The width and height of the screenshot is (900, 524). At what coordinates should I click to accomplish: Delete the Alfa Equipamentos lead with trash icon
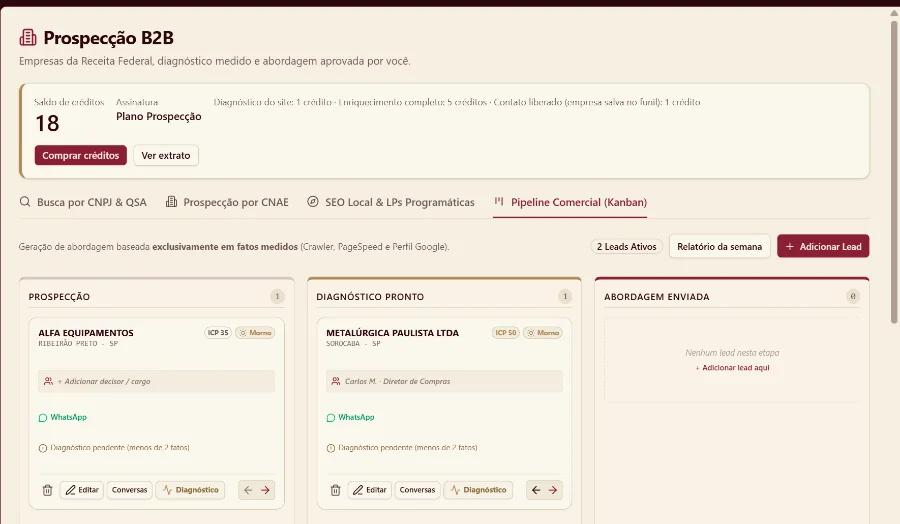coord(48,490)
